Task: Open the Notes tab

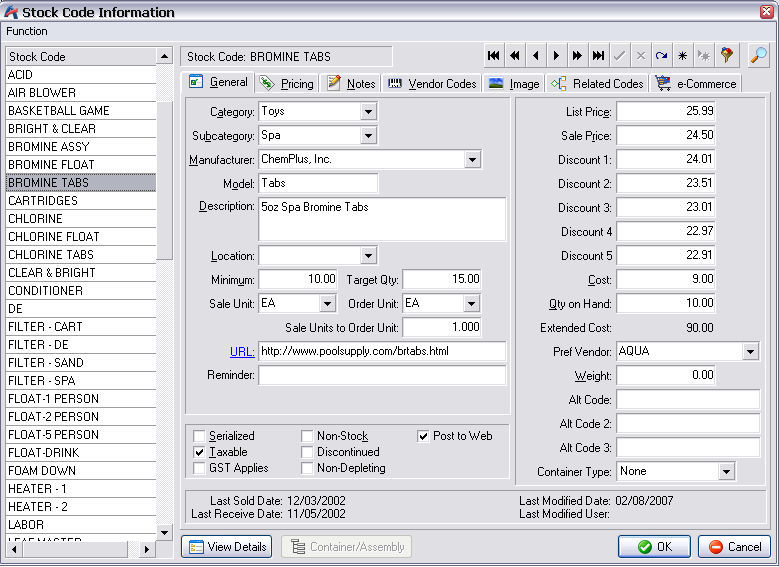Action: [x=351, y=83]
